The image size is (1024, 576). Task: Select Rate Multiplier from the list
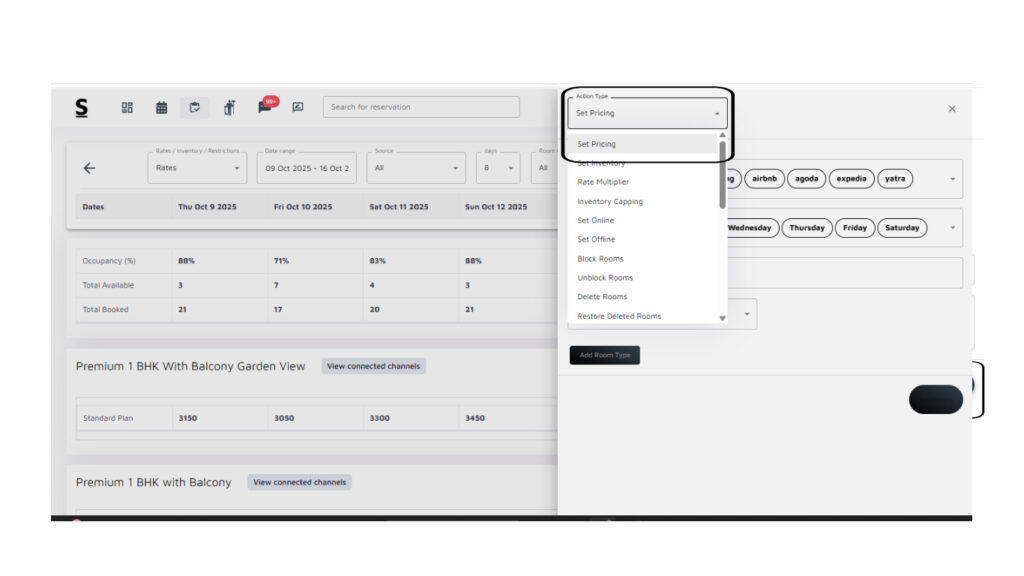(x=603, y=182)
